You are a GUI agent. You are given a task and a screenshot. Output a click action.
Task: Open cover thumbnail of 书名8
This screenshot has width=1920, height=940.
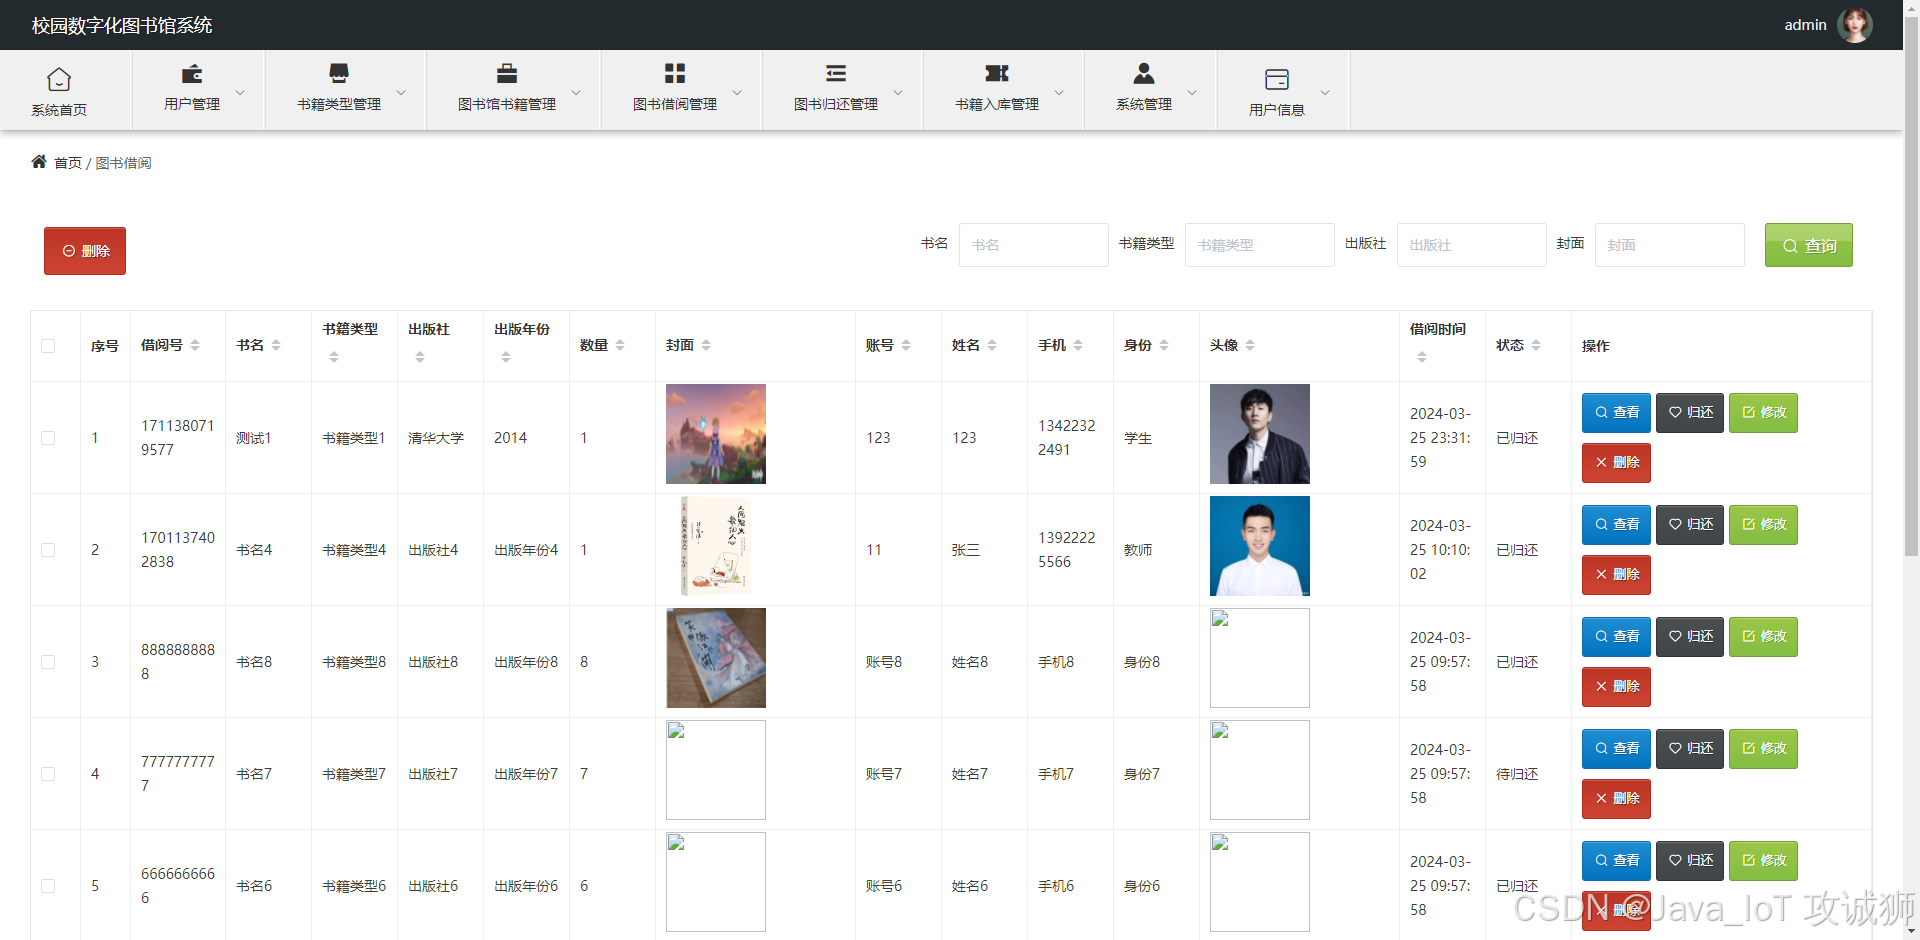click(716, 658)
